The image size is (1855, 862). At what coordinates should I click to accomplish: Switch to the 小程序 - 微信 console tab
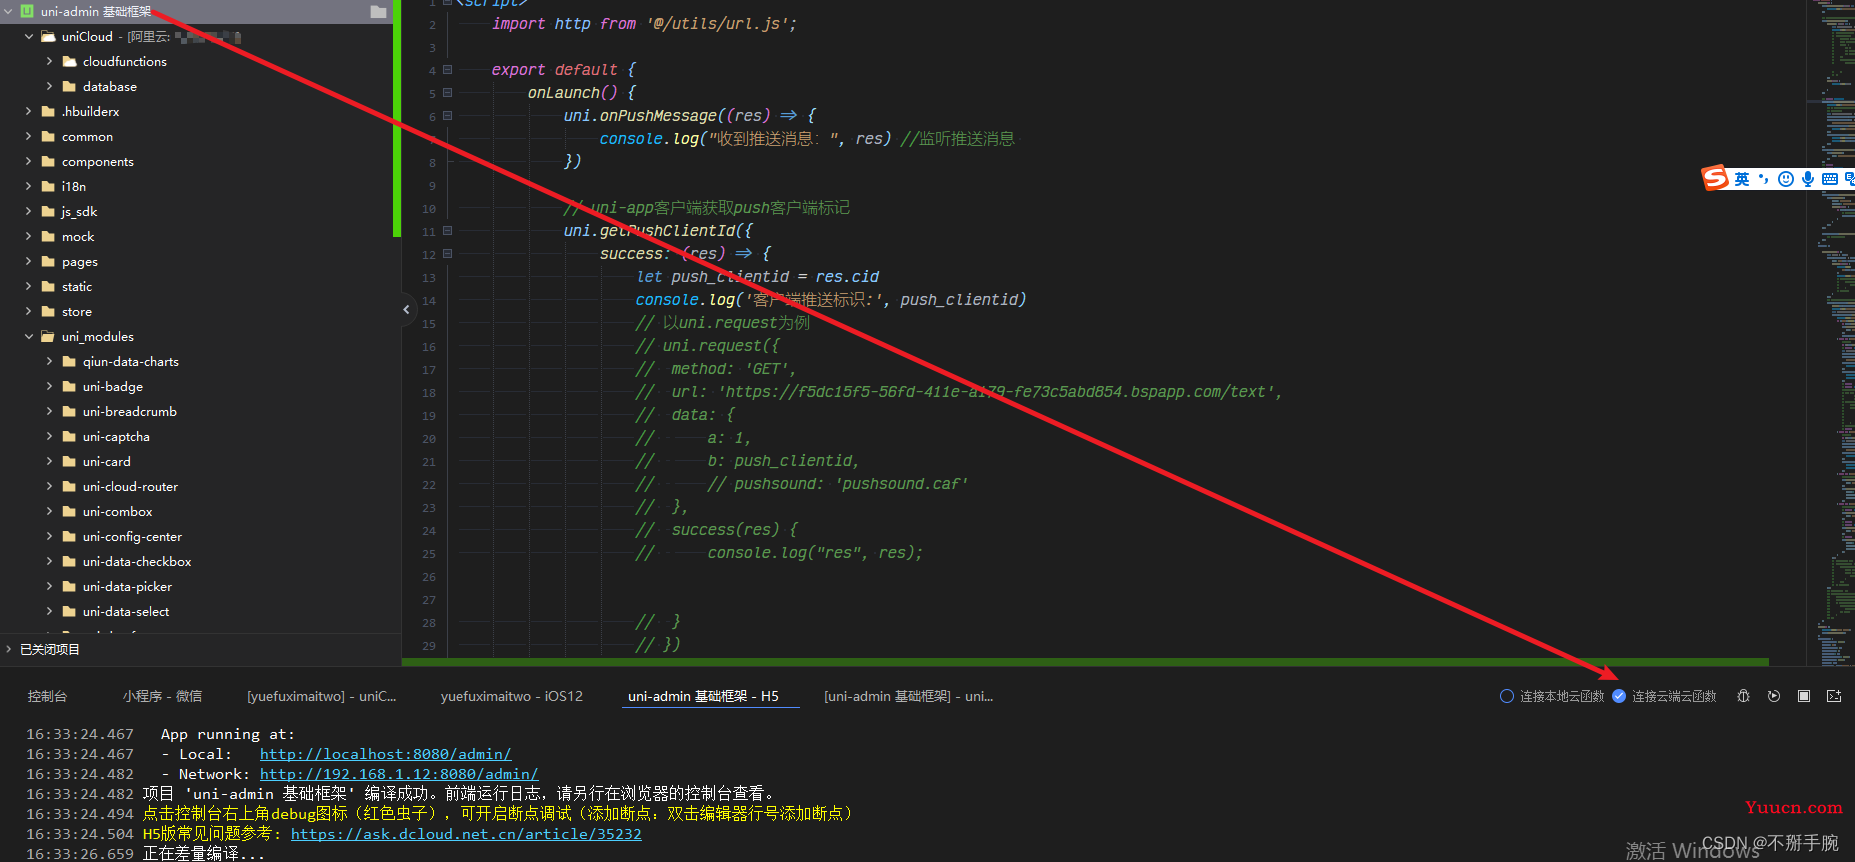162,696
